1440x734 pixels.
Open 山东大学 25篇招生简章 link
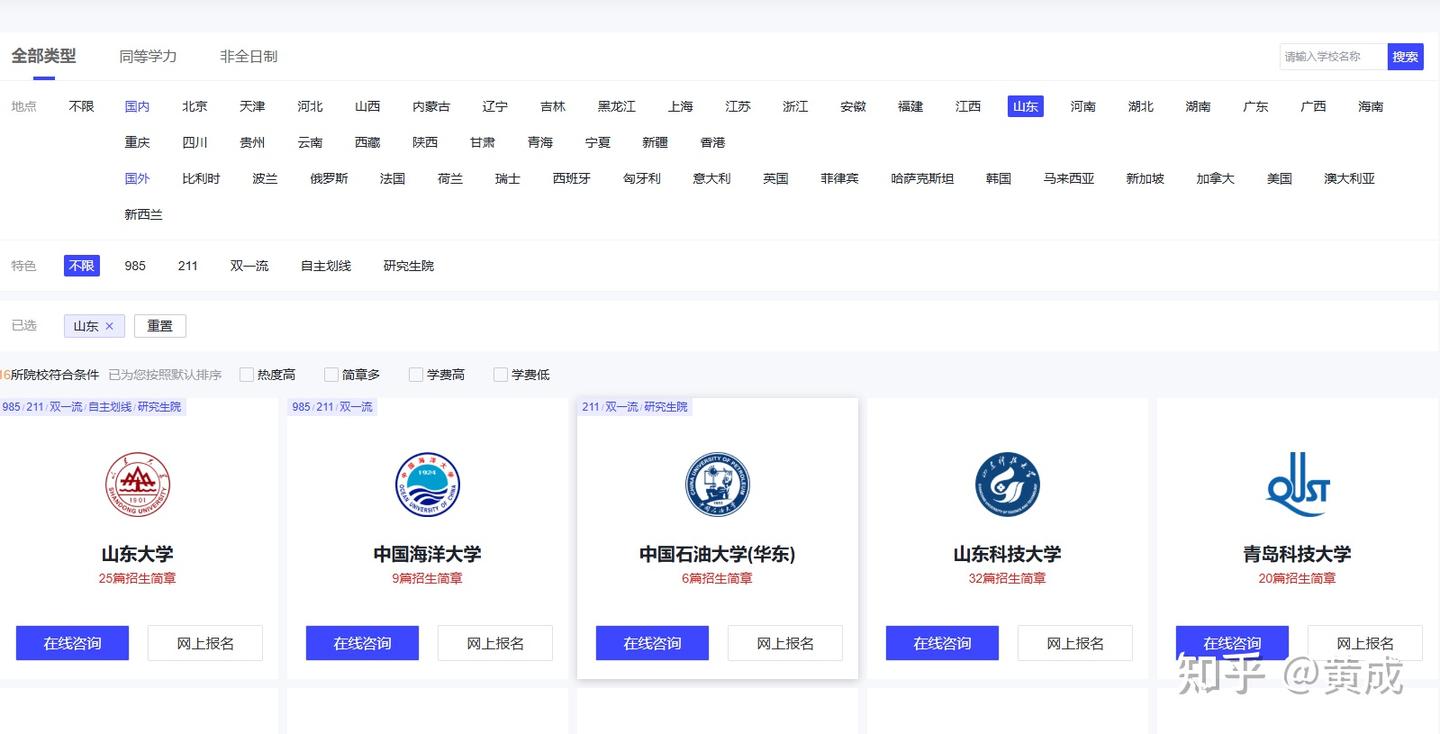tap(137, 579)
